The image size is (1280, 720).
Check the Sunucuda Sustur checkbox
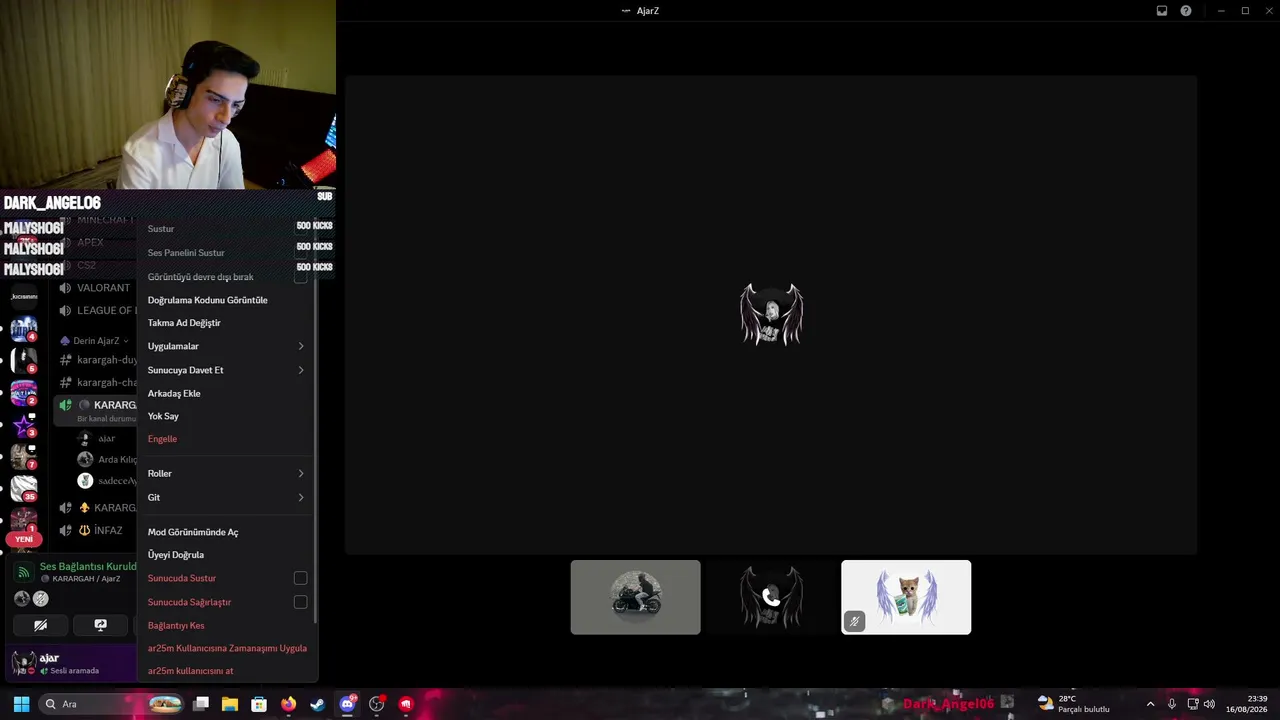300,578
